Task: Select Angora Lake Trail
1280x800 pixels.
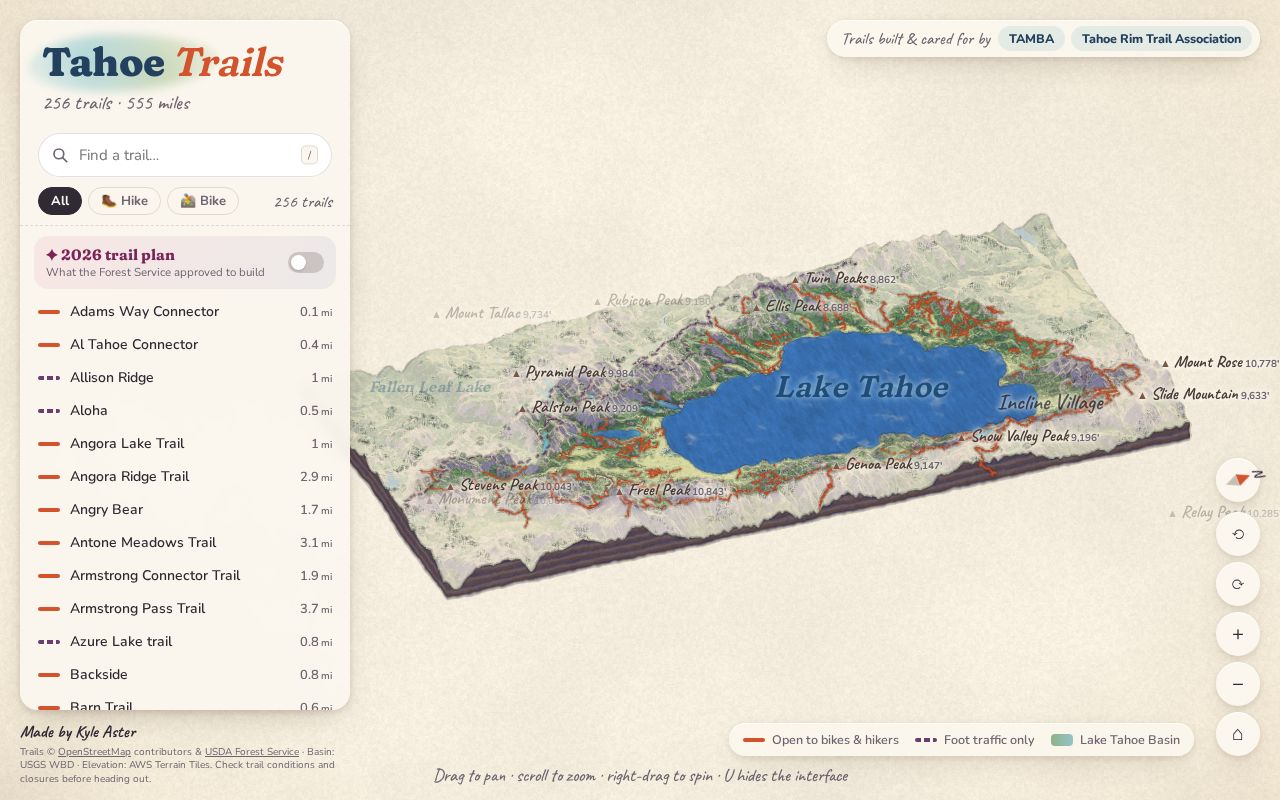Action: point(185,444)
